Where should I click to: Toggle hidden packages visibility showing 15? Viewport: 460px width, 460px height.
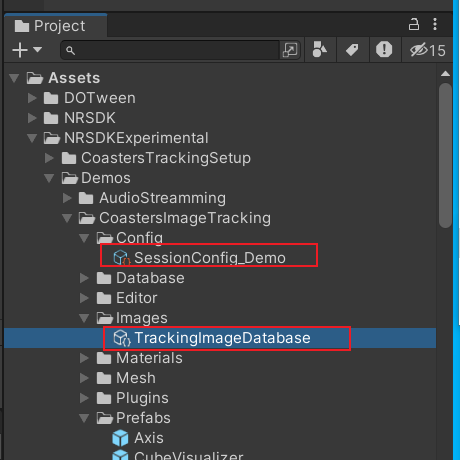427,50
